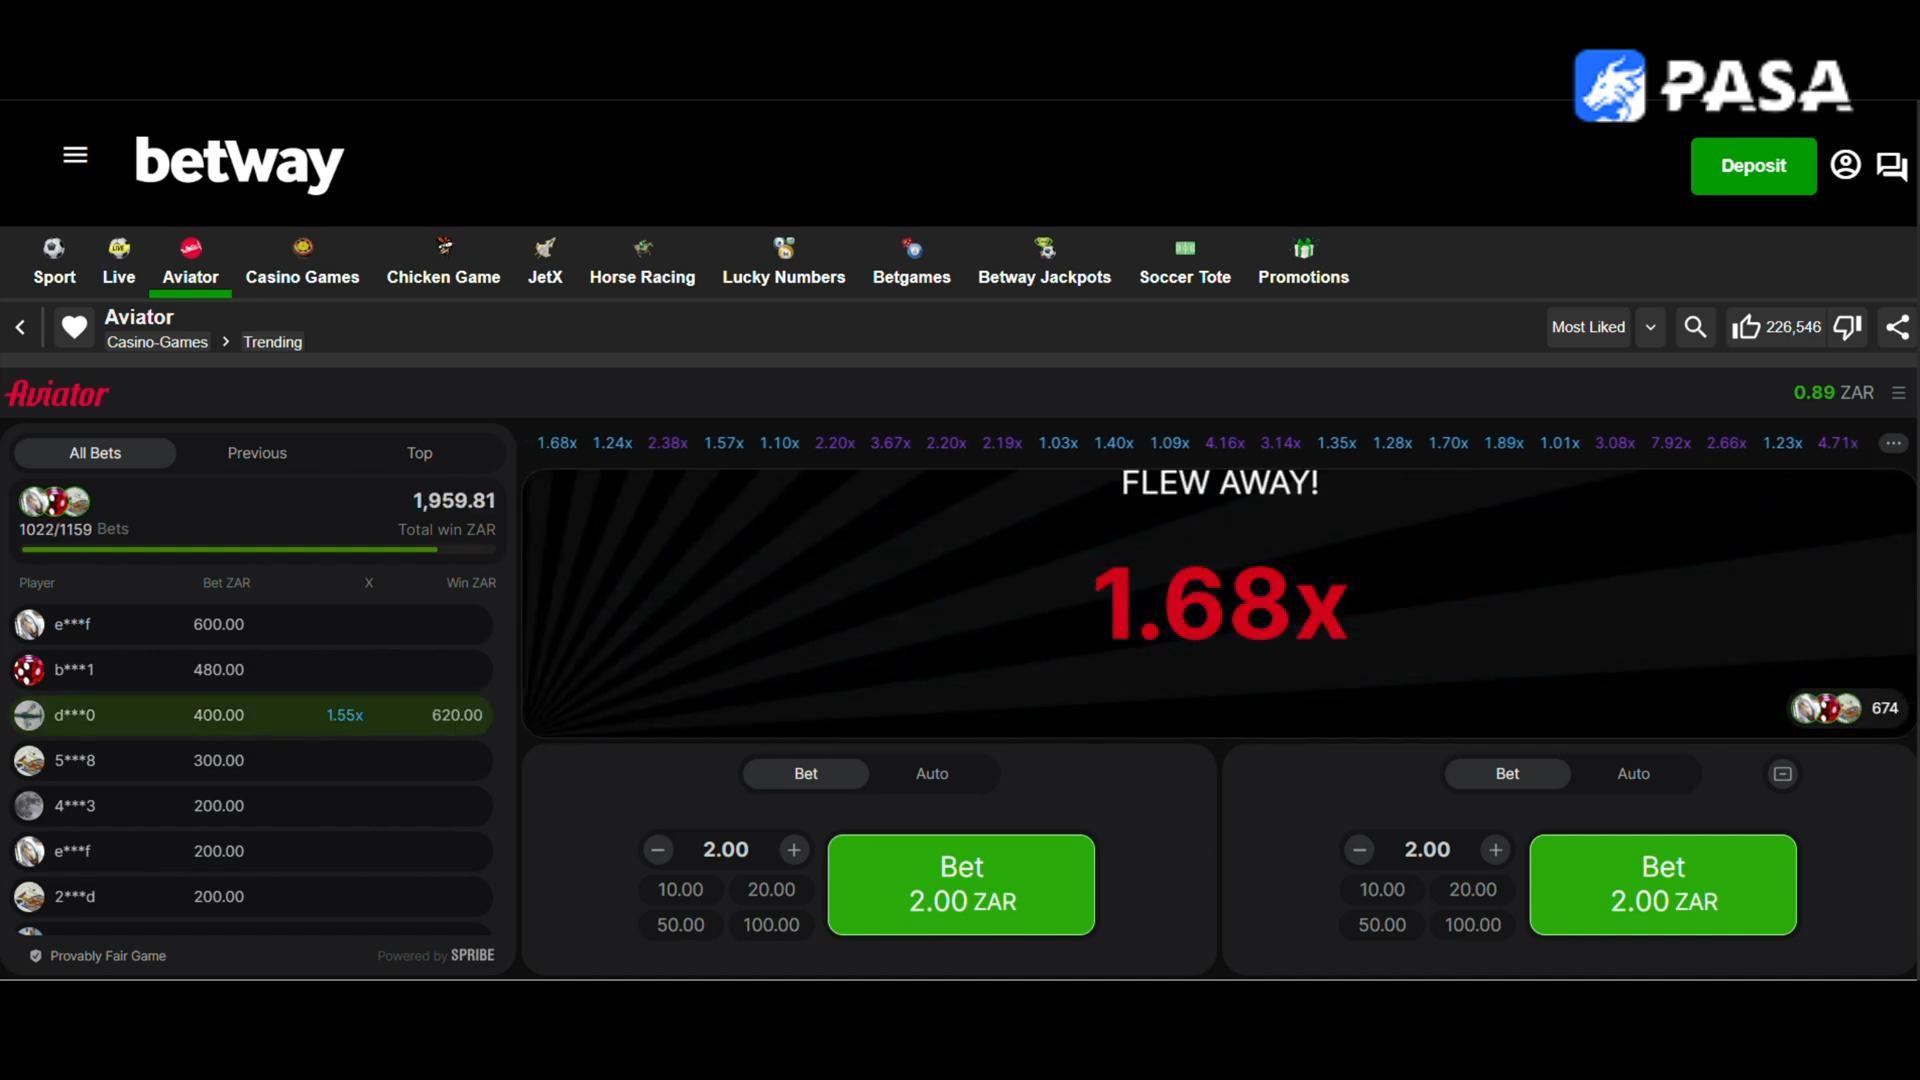The height and width of the screenshot is (1080, 1920).
Task: Place left Bet 2.00 ZAR
Action: [x=961, y=885]
